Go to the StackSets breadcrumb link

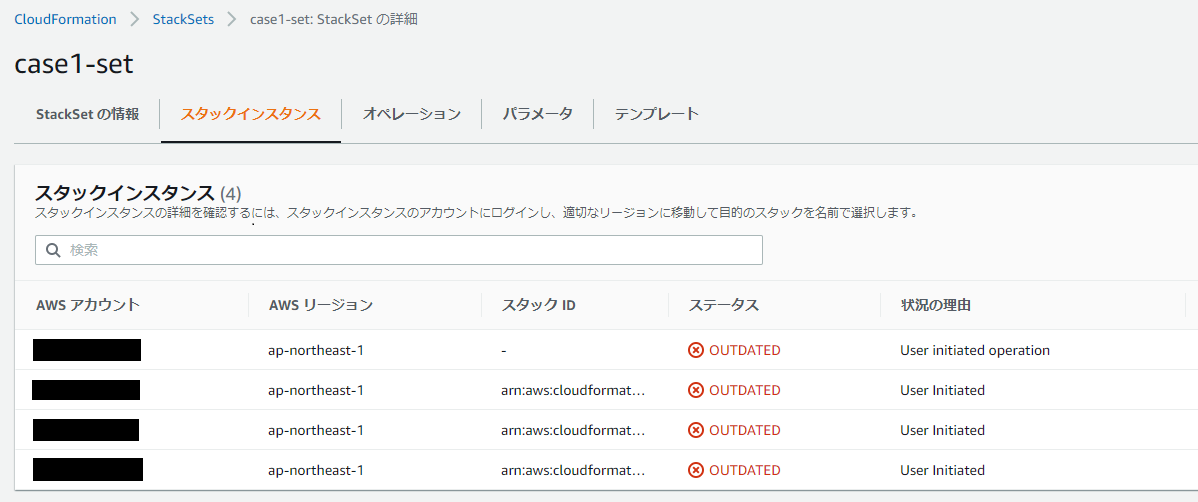click(183, 19)
